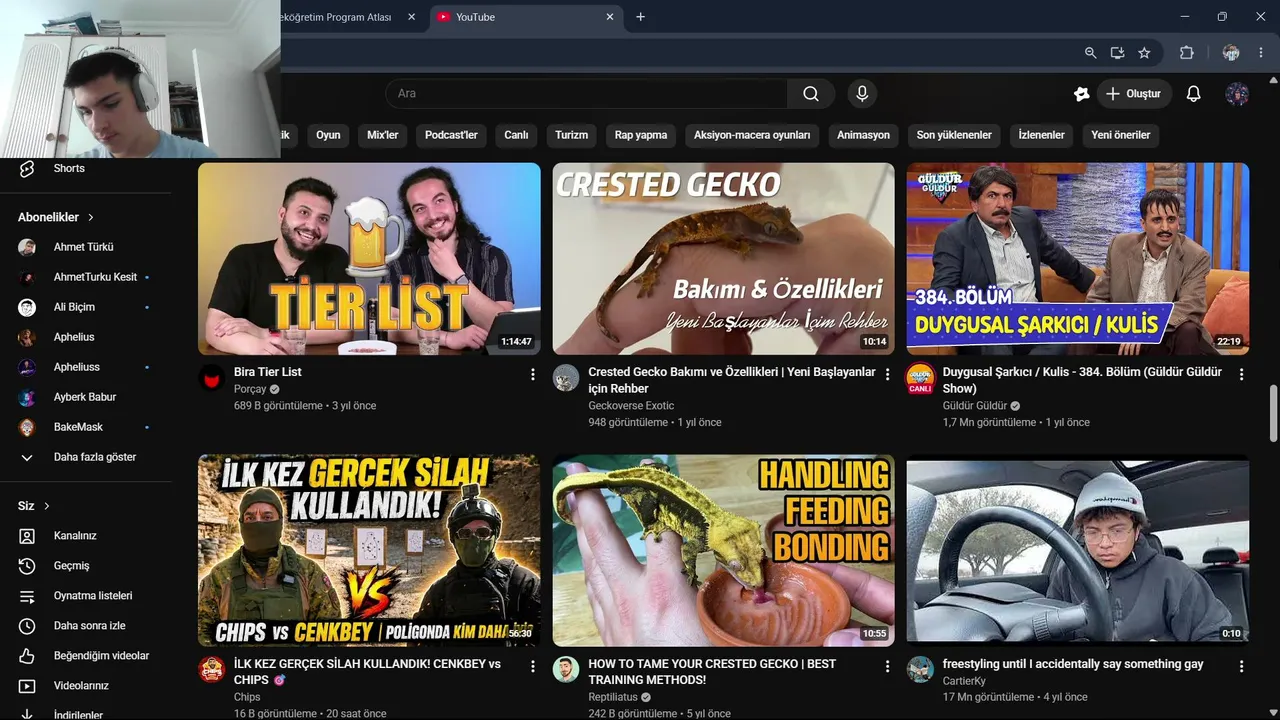Click the scrollbar up arrow
Screen dimensions: 1280x720
(1273, 81)
